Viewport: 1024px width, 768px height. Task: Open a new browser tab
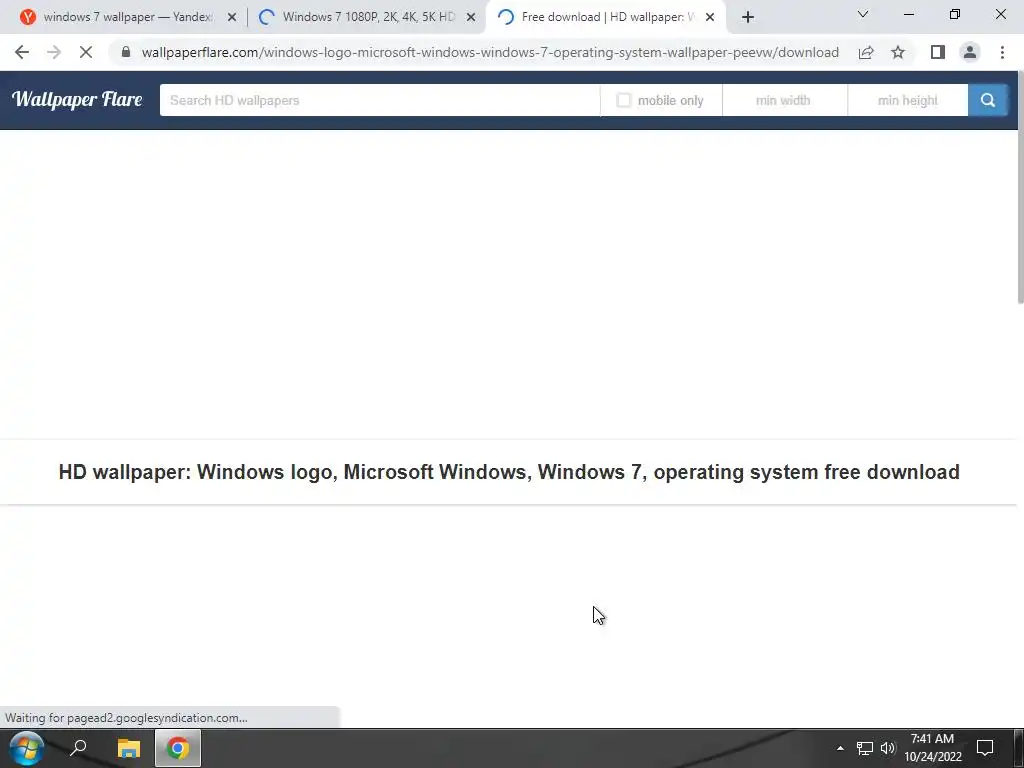coord(748,17)
